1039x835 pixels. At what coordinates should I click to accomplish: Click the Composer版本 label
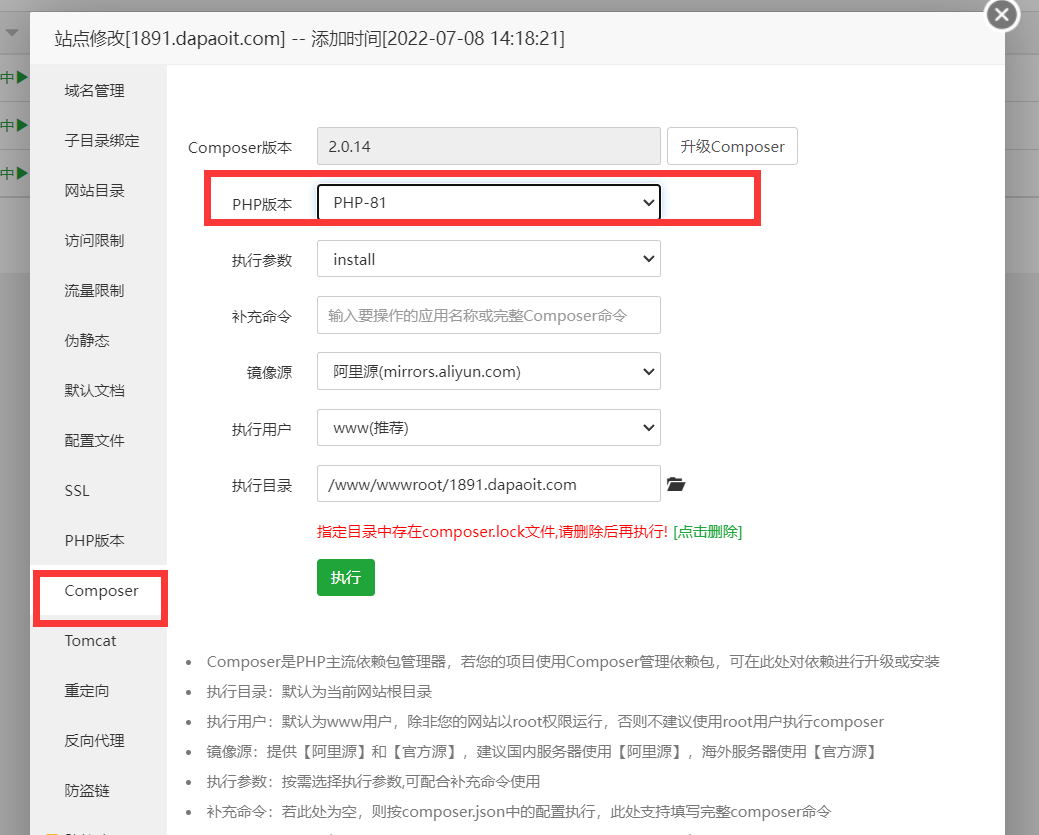pyautogui.click(x=240, y=148)
